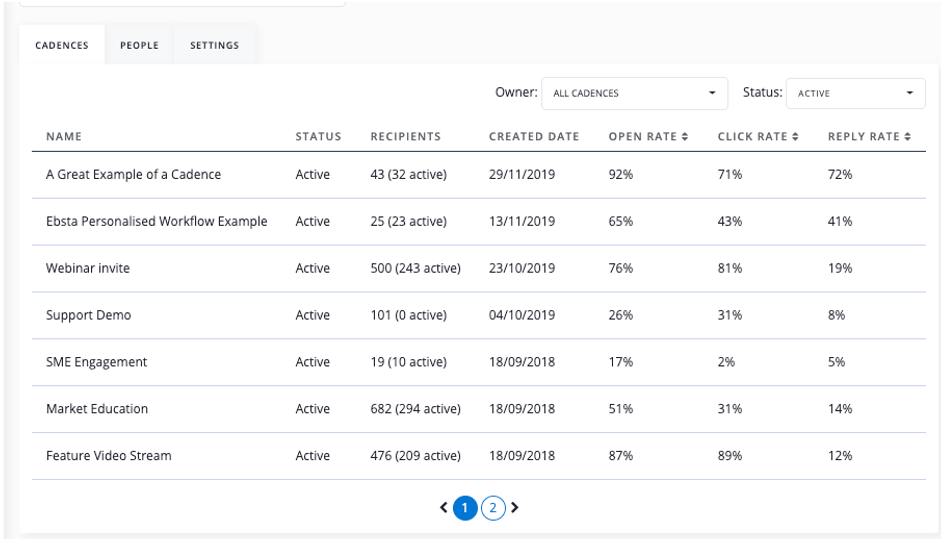Screen dimensions: 941x539
Task: Click the Name column header
Action: (x=64, y=137)
